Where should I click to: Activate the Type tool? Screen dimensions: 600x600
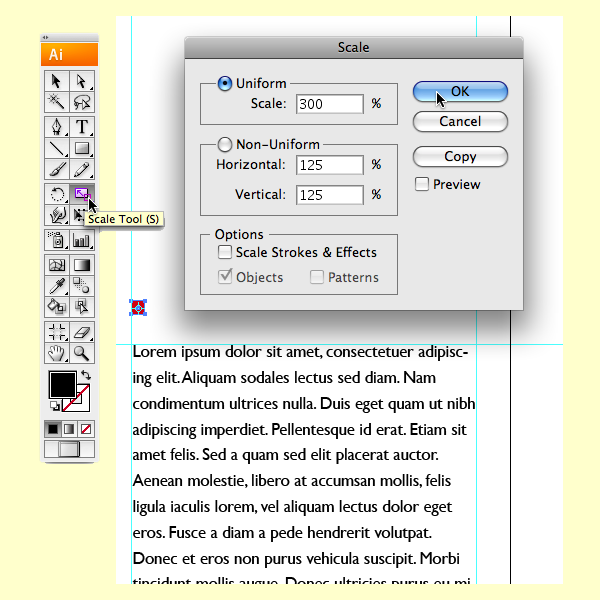(x=82, y=127)
